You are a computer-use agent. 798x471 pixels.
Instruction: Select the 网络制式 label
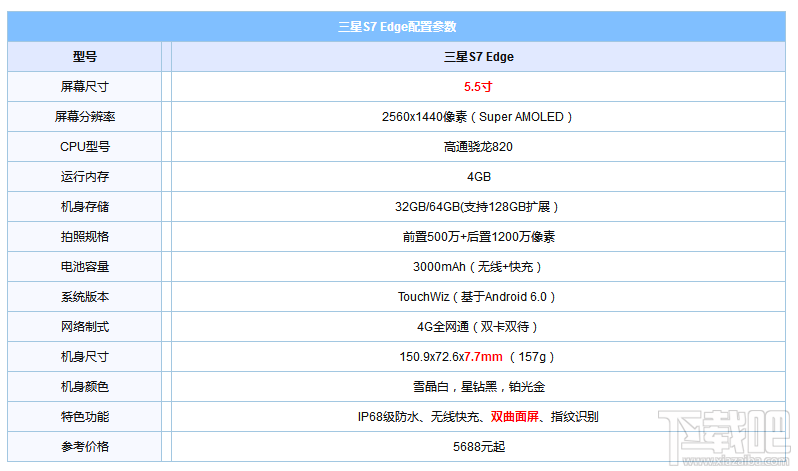click(84, 327)
